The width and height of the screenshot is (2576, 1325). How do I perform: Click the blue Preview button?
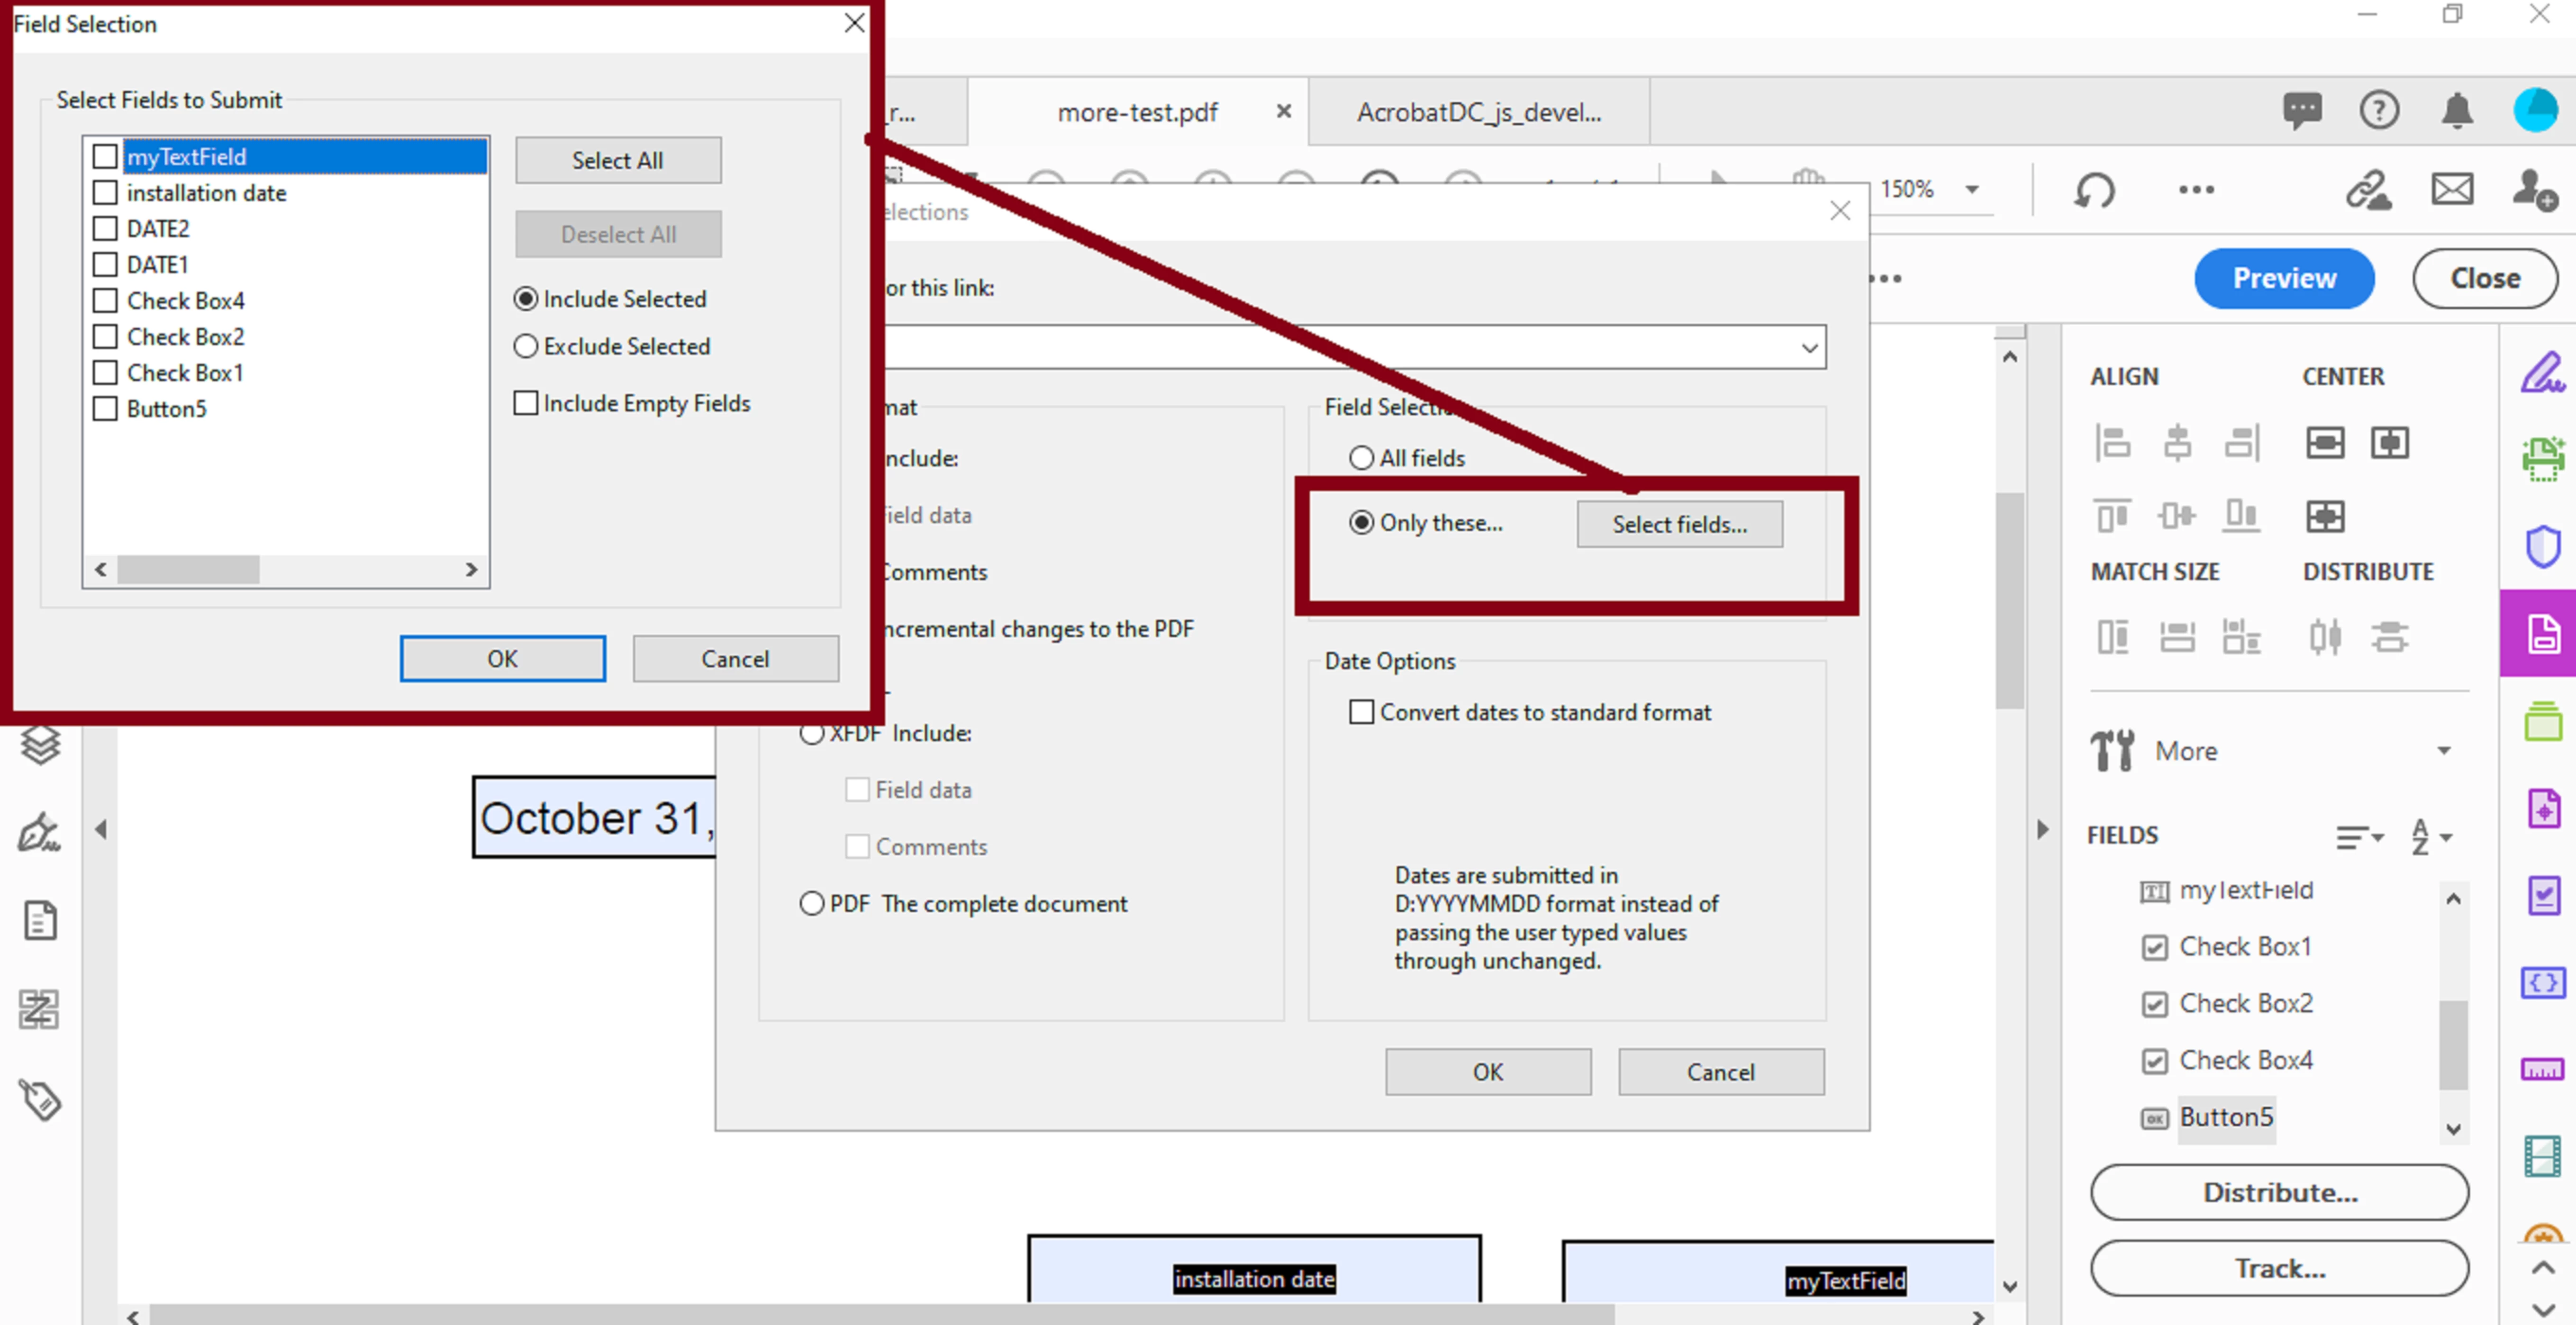2283,278
